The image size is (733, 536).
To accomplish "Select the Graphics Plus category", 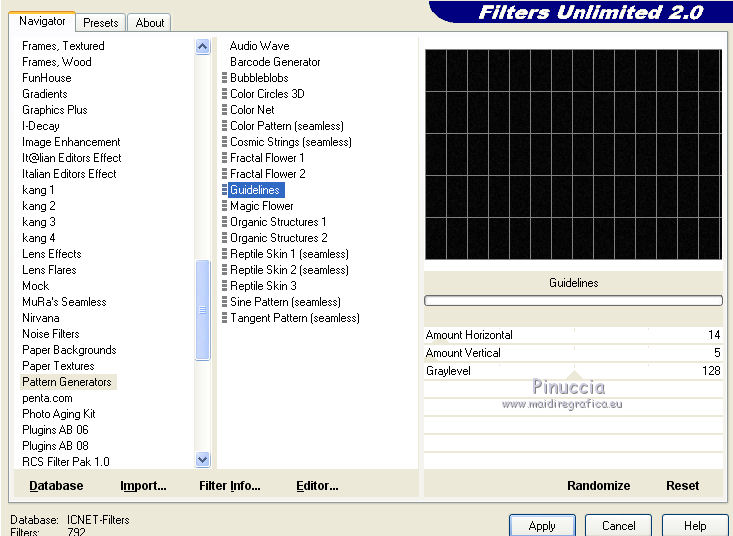I will (x=55, y=110).
